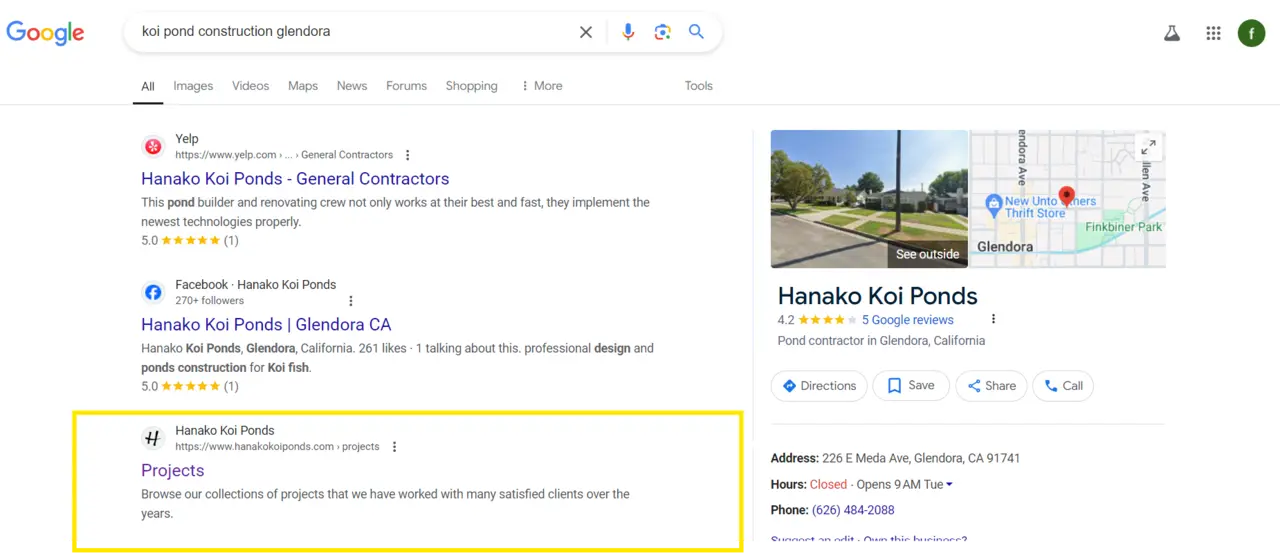Expand the More search filters menu
Image resolution: width=1280 pixels, height=553 pixels.
point(541,86)
